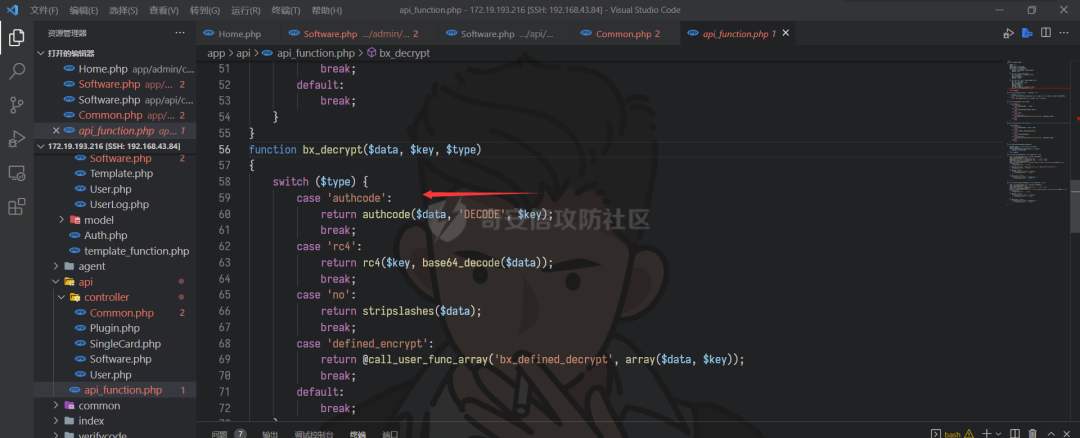
Task: Maximize the bottom panel size
Action: tap(1052, 434)
